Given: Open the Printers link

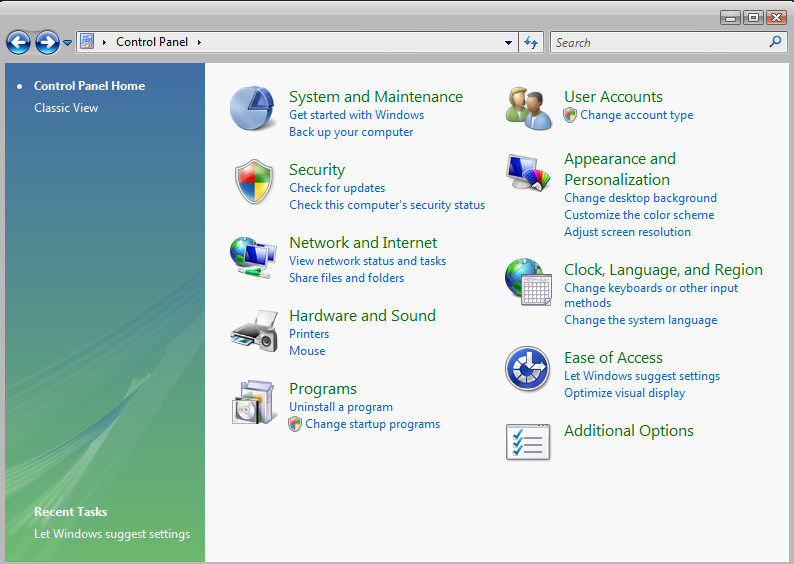Looking at the screenshot, I should (309, 334).
